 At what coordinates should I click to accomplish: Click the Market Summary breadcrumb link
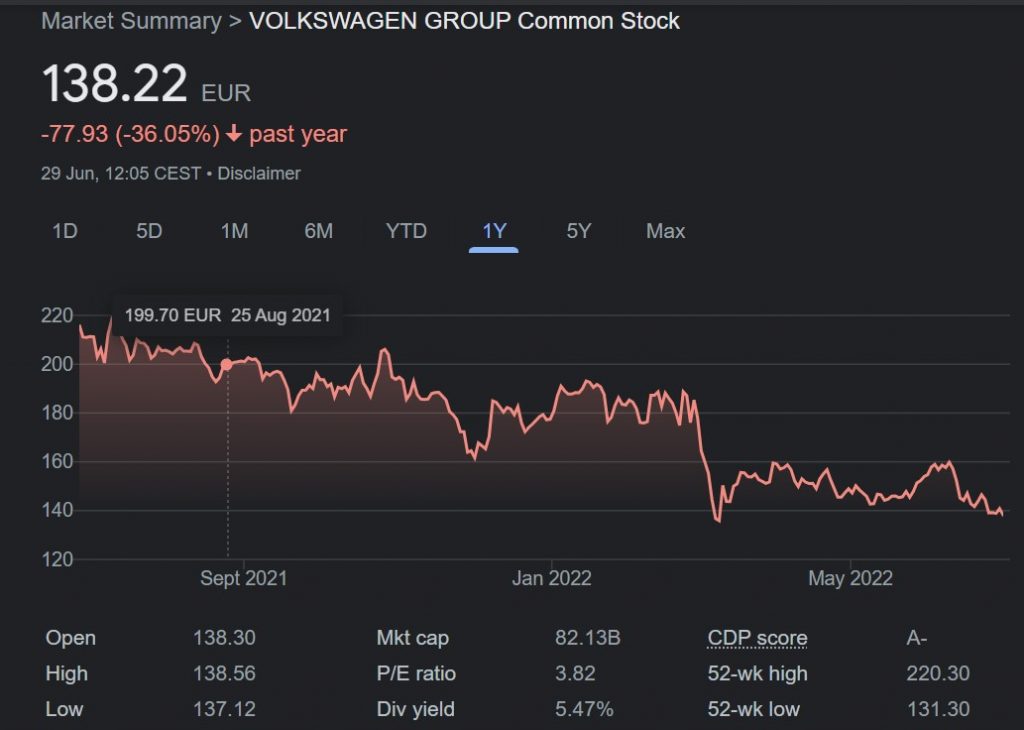coord(131,21)
